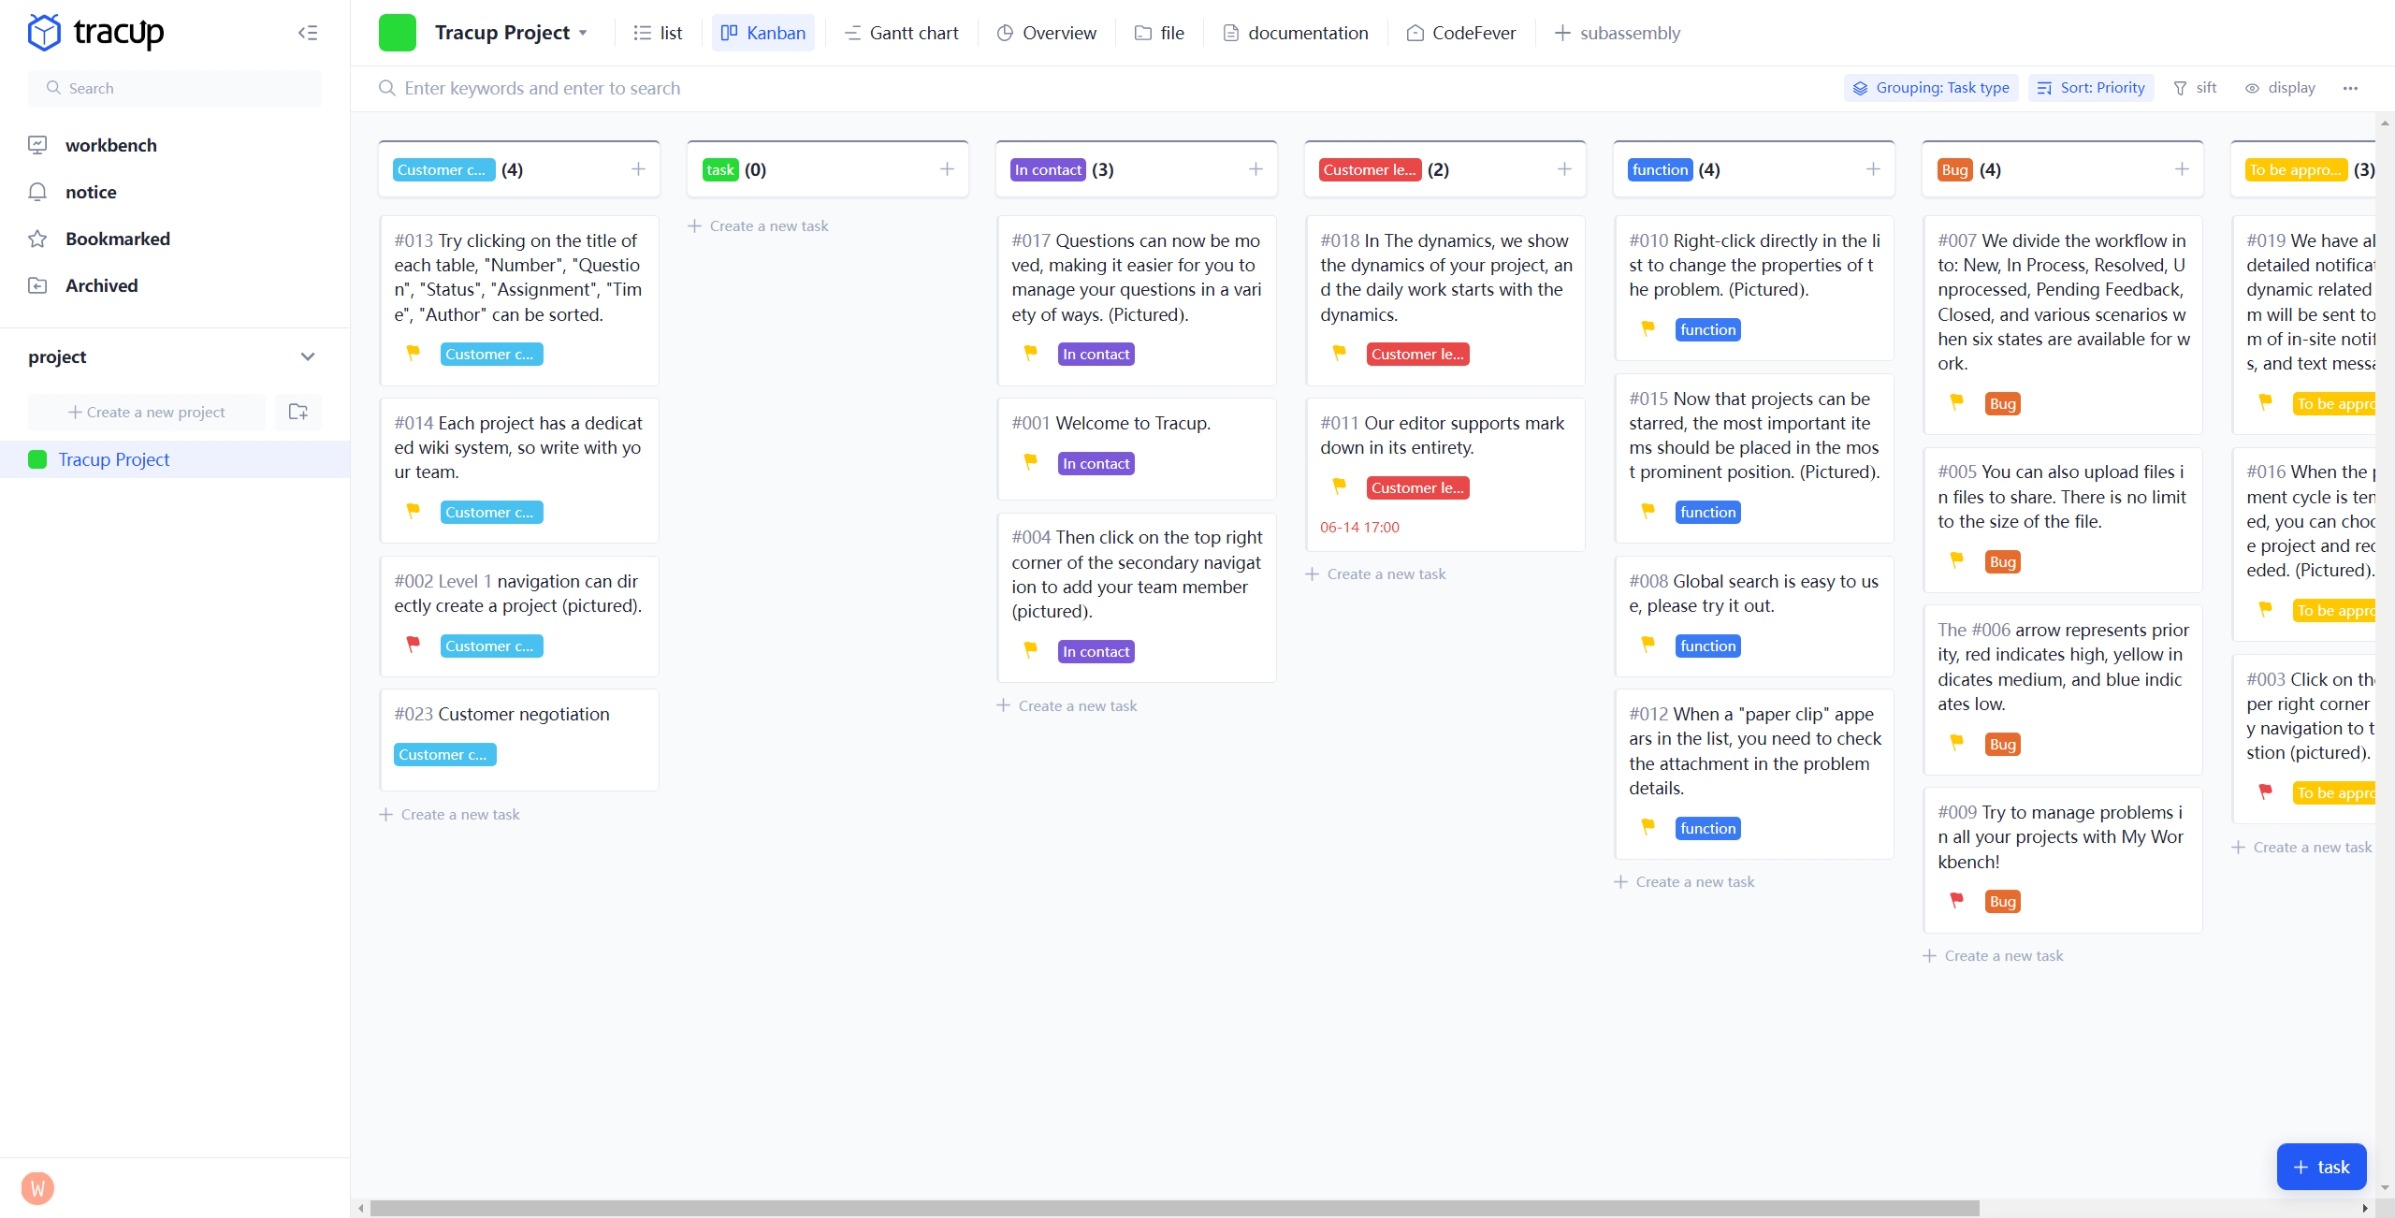Screen dimensions: 2395x1218
Task: Click the priority flag on #001 Welcome card
Action: (1031, 462)
